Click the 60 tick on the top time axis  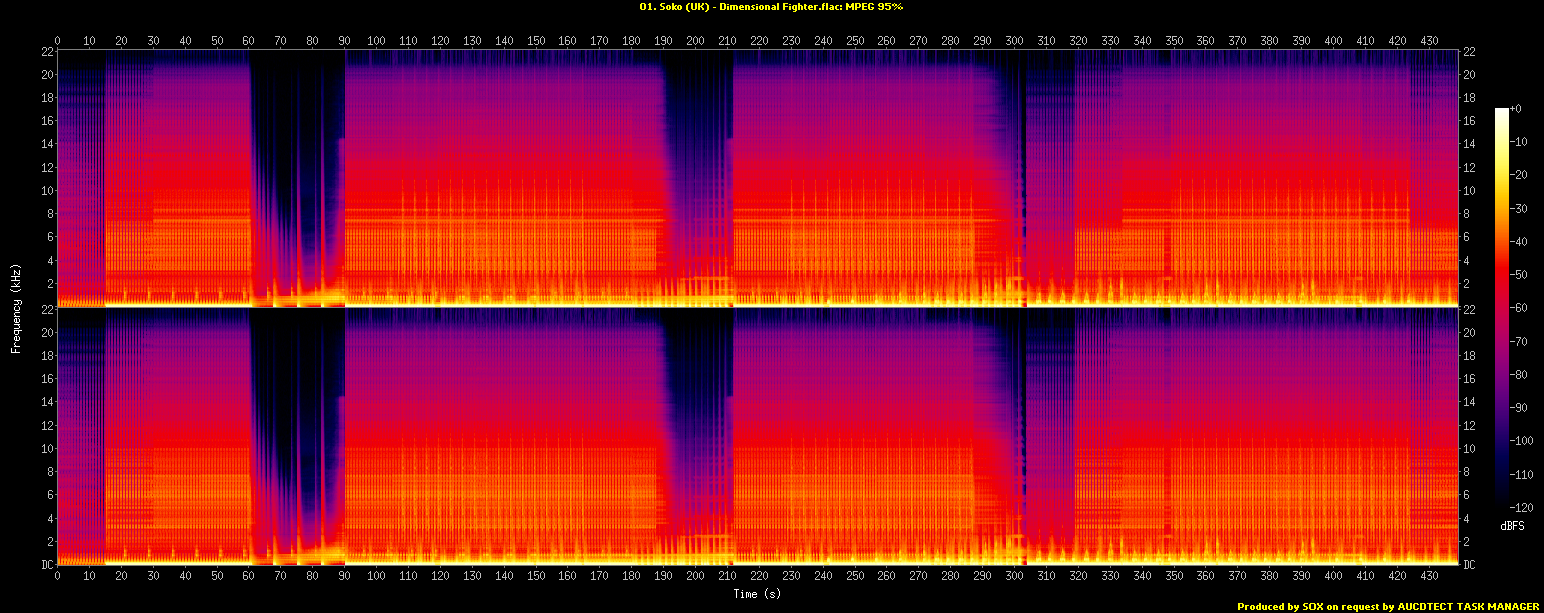(x=249, y=41)
